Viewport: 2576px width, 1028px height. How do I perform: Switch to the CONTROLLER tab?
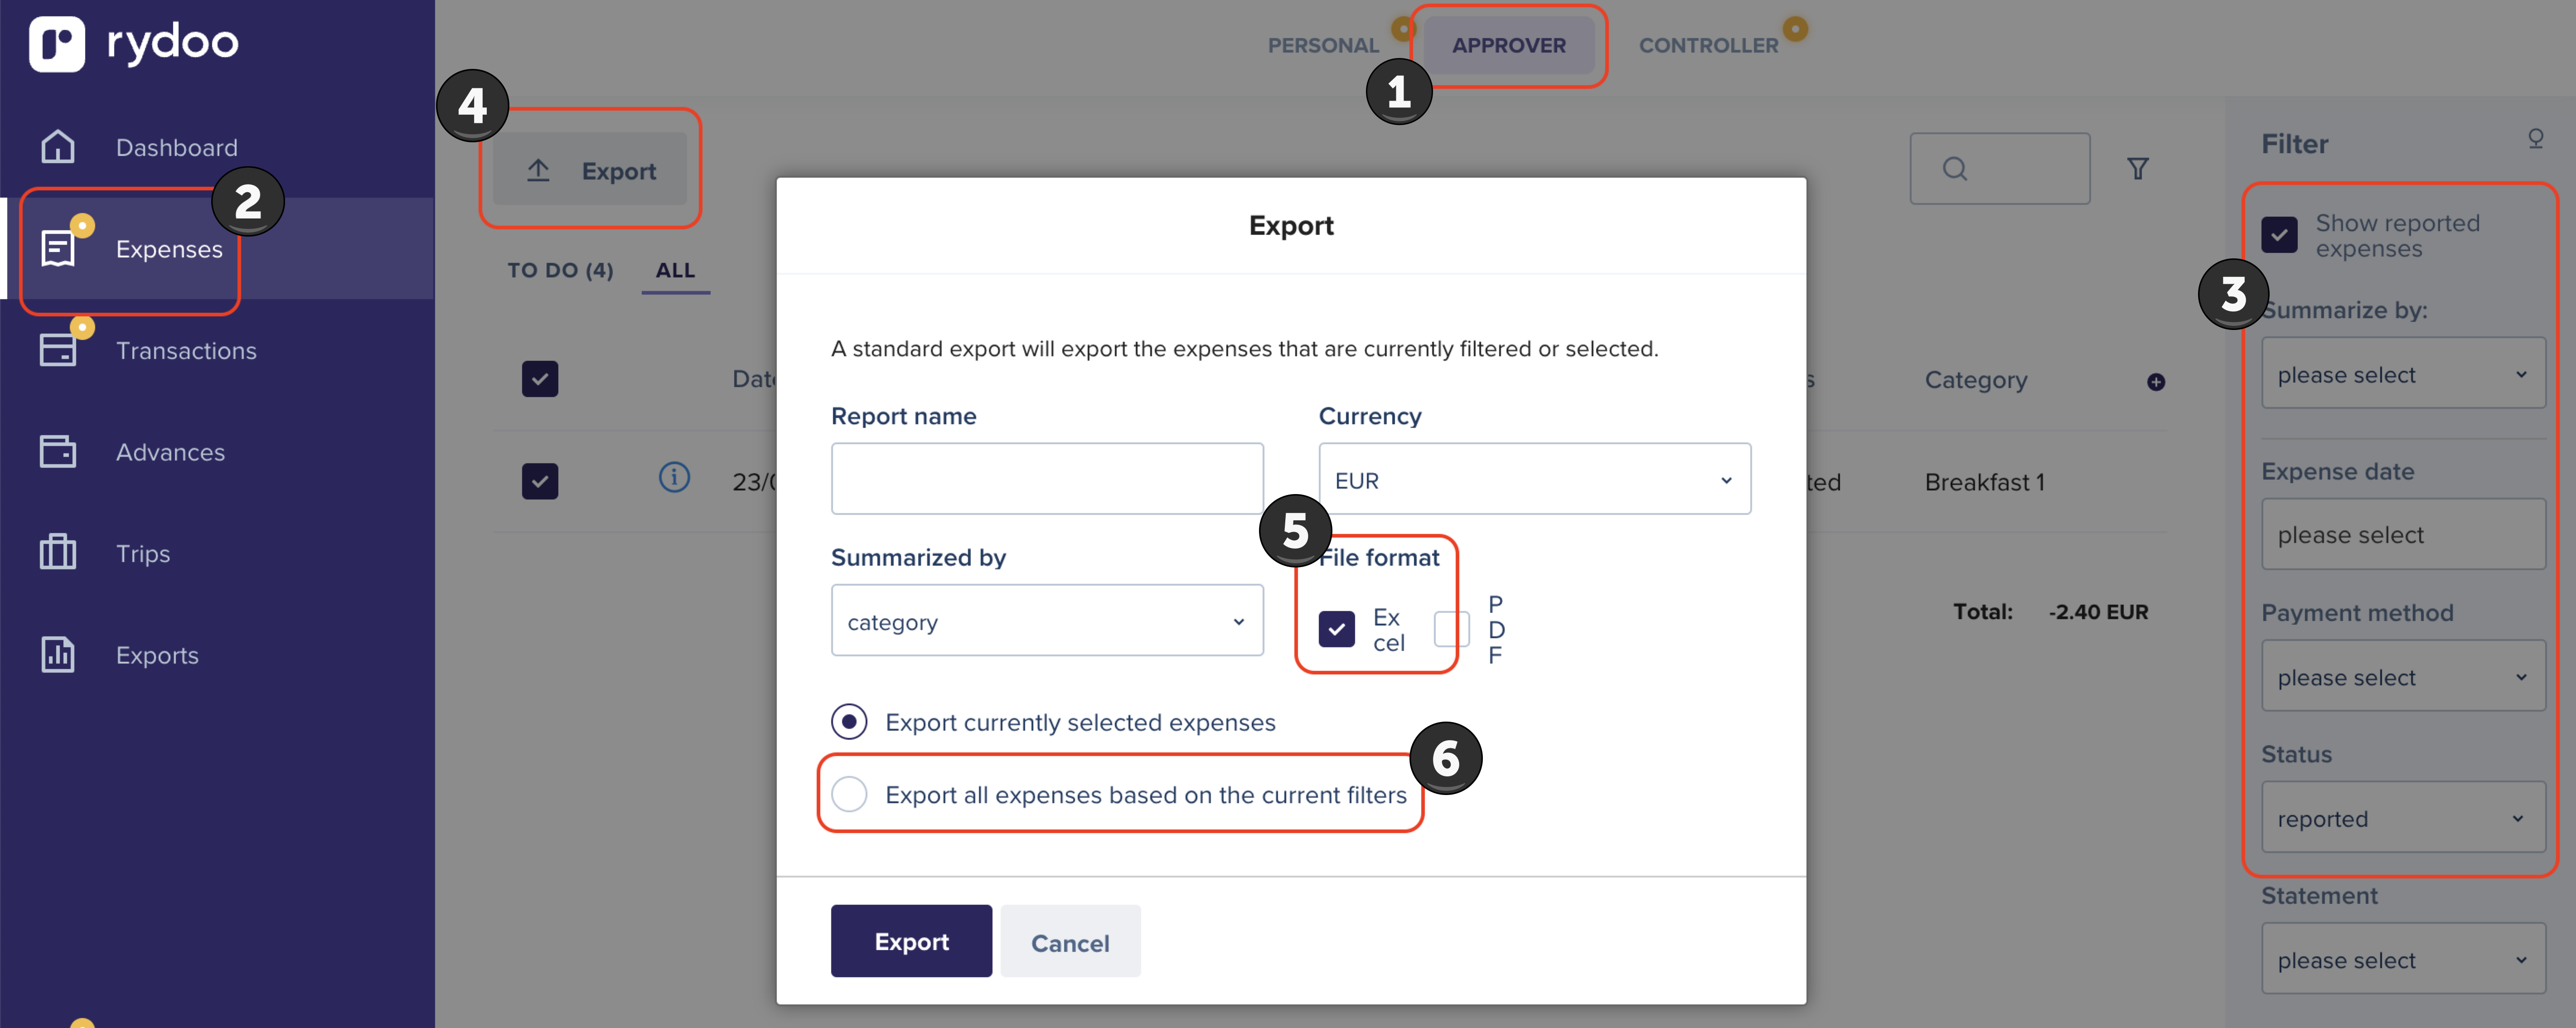tap(1707, 45)
